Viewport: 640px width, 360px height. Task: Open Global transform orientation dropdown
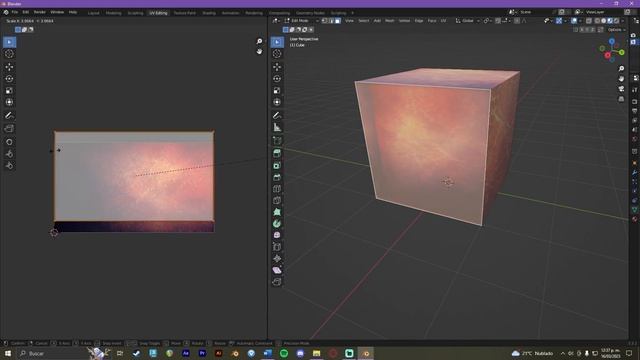[x=468, y=21]
